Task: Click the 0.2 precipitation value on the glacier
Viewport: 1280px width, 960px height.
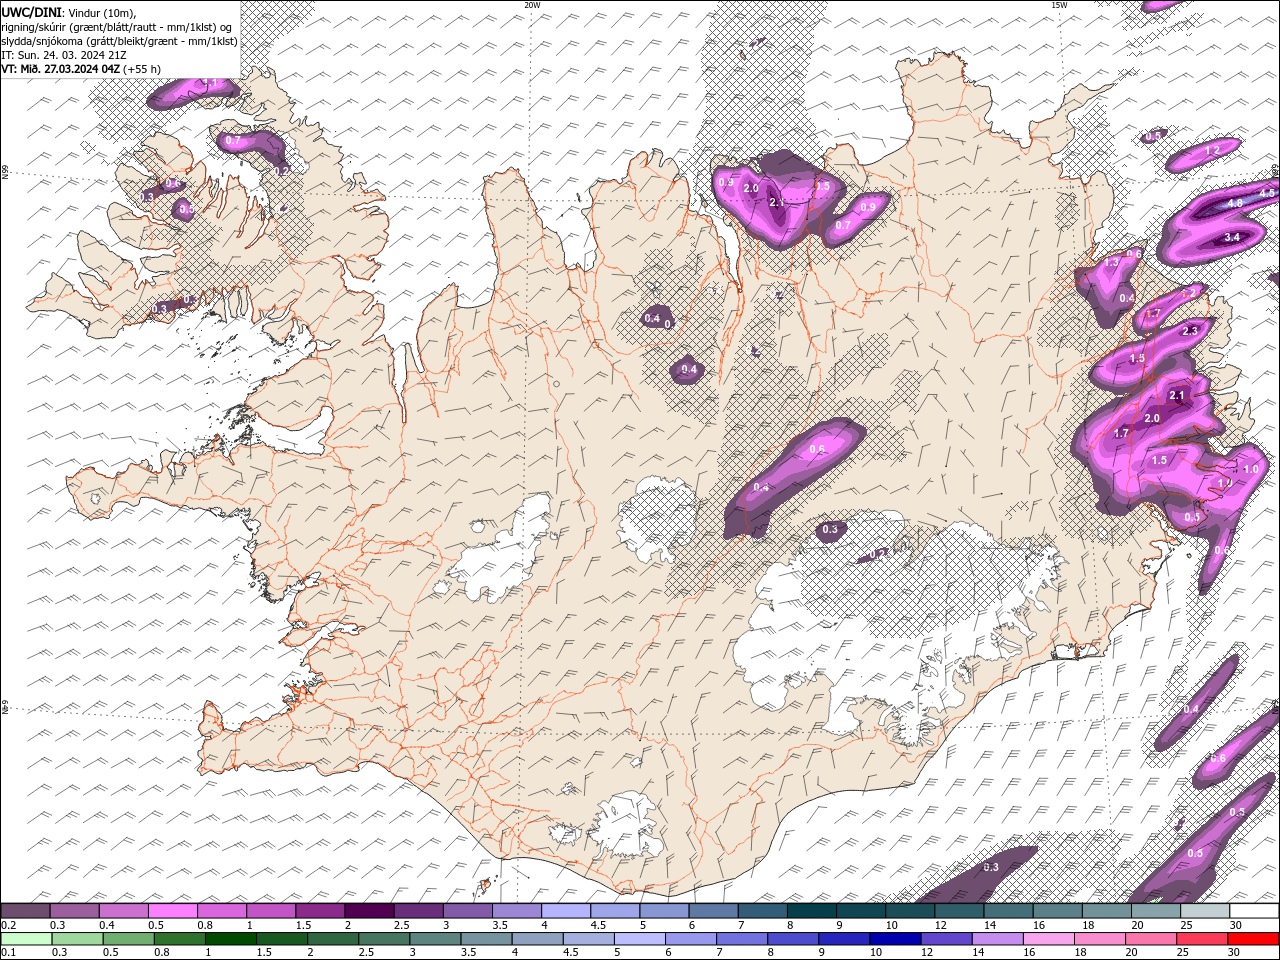Action: point(877,553)
